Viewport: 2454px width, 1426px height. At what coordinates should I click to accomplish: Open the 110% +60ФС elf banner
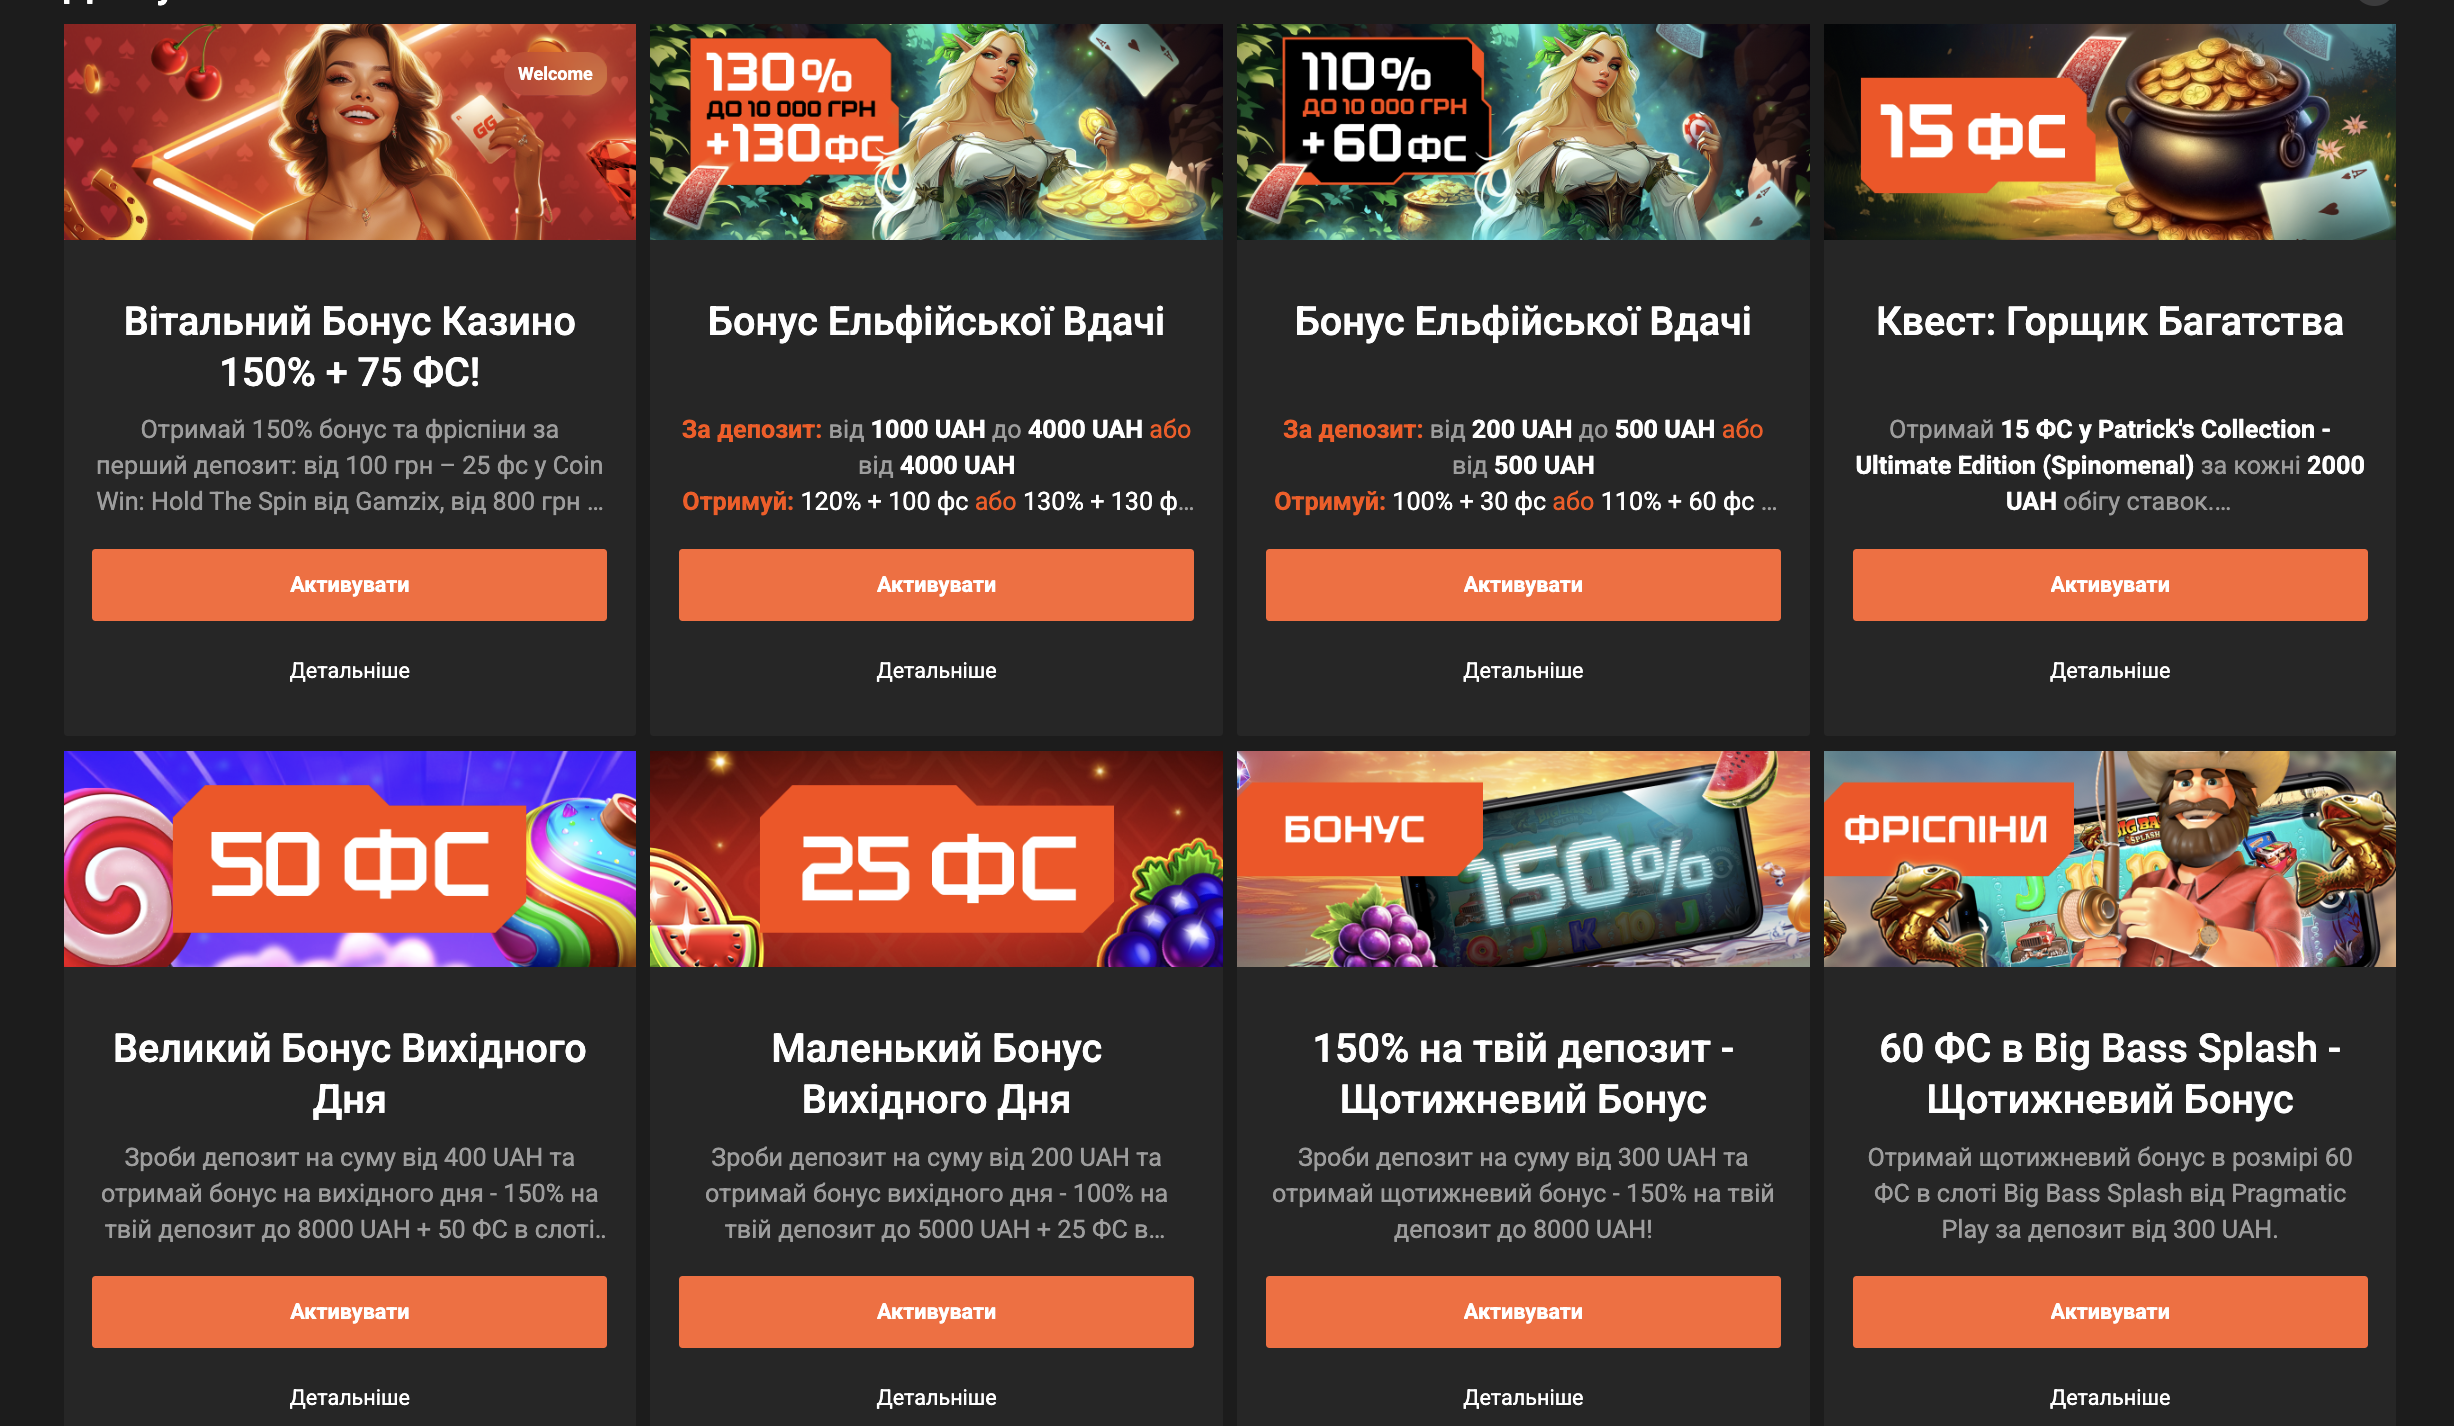(1523, 132)
